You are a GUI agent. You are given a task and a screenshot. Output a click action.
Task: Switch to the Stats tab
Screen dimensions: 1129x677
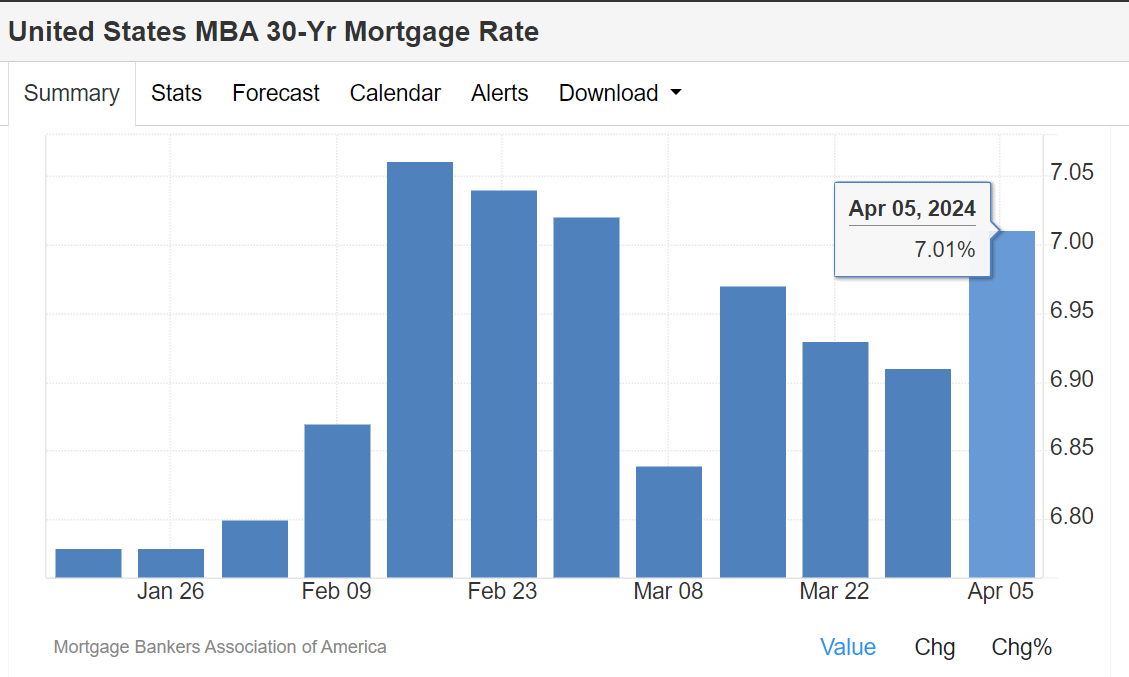pos(176,94)
